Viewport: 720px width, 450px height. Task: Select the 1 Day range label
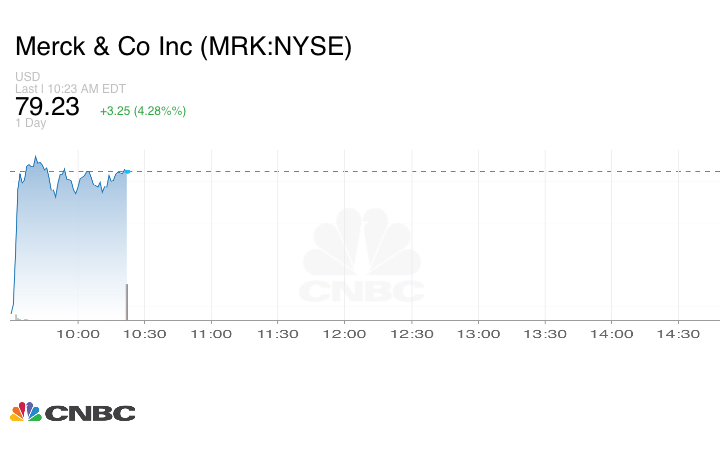[31, 124]
